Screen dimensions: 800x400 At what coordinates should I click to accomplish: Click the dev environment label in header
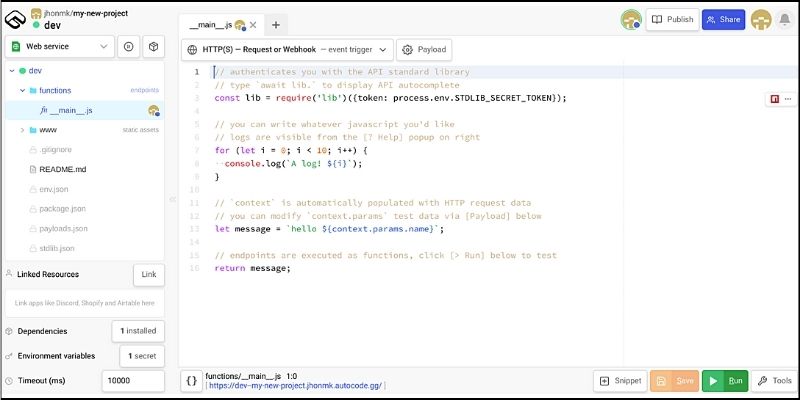click(x=53, y=25)
